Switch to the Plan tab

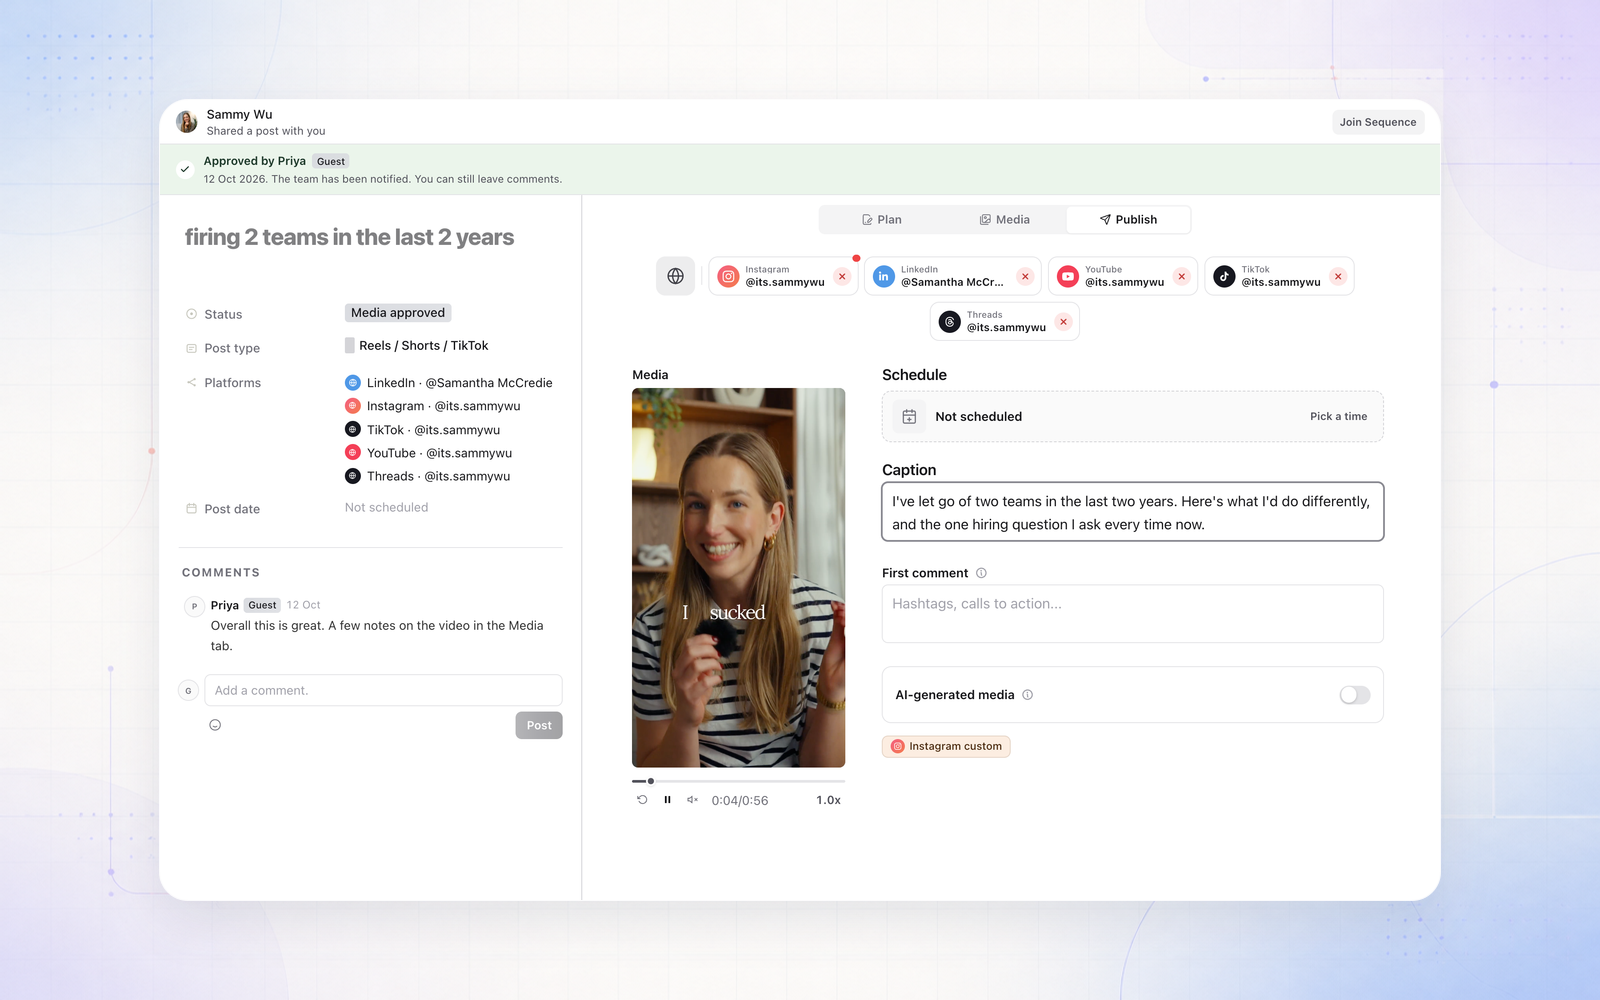click(882, 220)
